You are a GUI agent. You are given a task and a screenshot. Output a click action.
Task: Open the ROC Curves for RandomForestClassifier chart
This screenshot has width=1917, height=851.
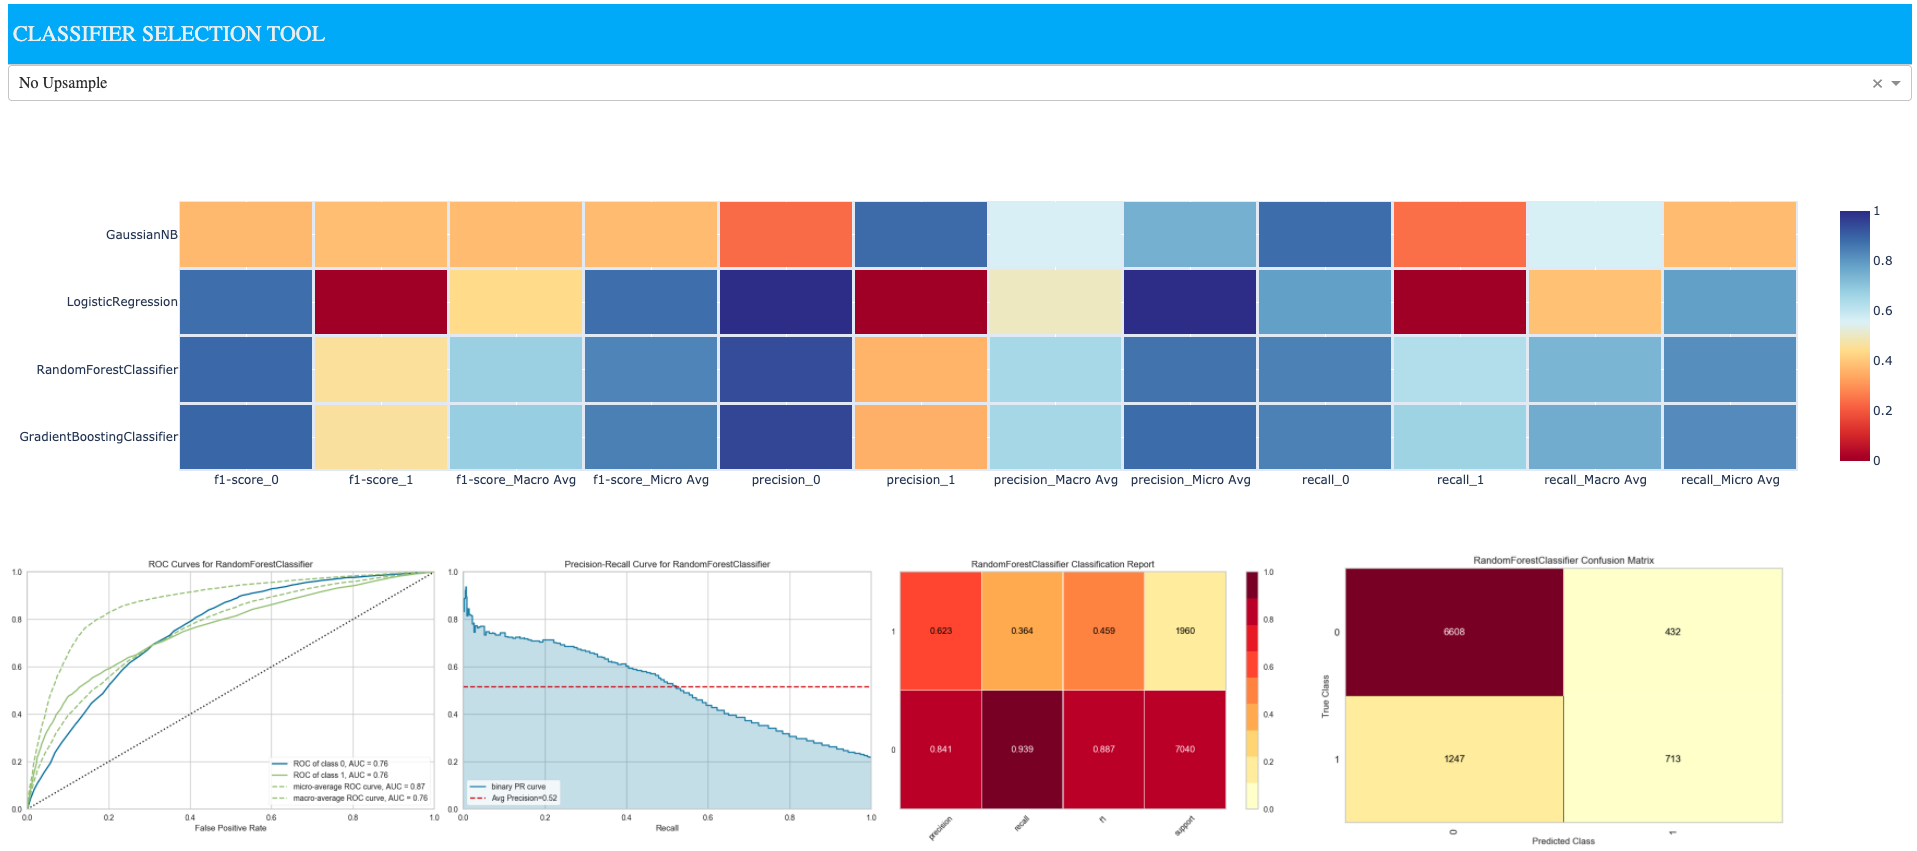230,690
